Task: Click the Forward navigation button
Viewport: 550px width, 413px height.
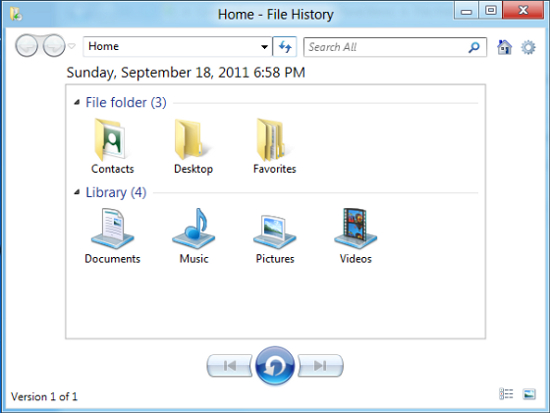Action: (x=54, y=46)
